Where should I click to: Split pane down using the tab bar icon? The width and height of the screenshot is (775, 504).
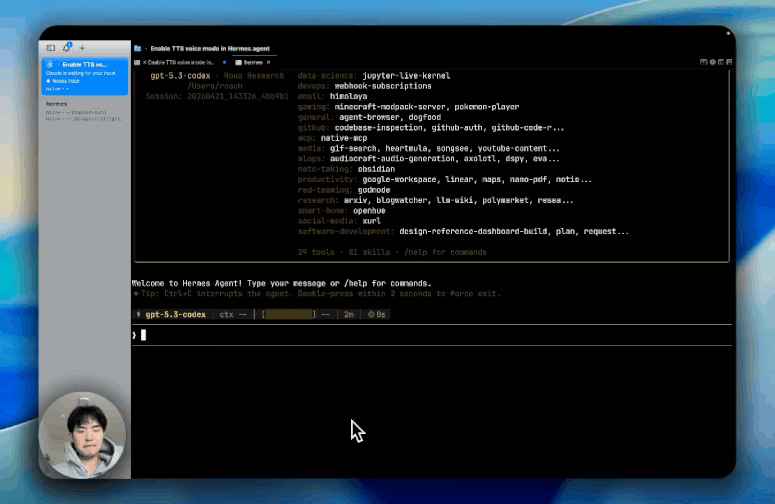click(729, 62)
